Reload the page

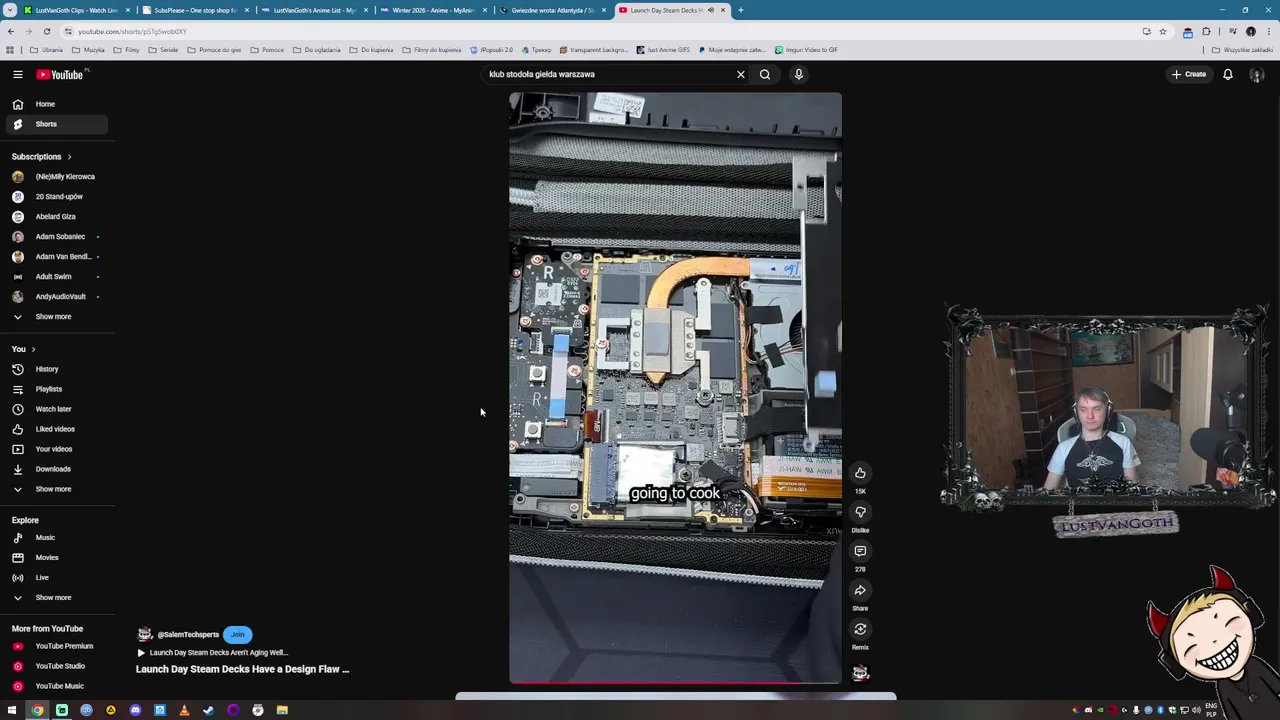click(46, 31)
